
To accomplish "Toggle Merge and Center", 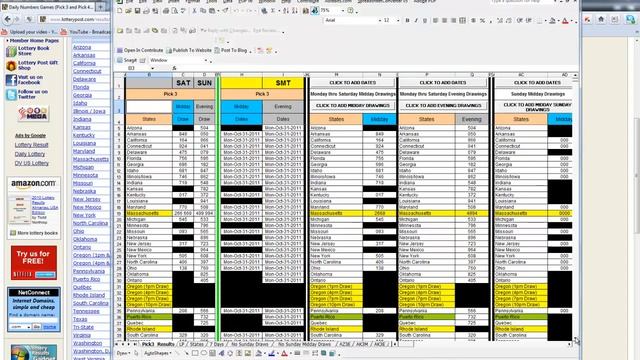I will point(462,20).
